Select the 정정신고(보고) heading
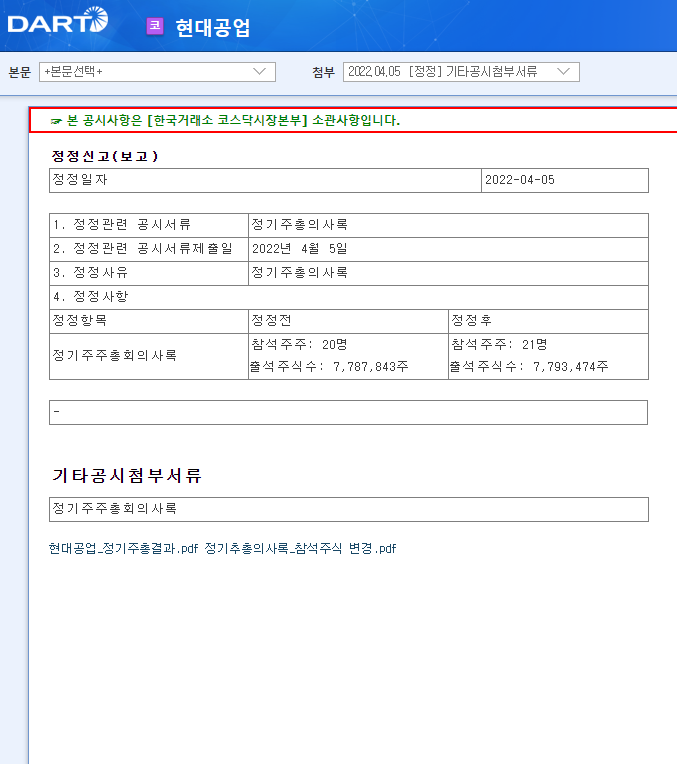The height and width of the screenshot is (764, 677). [105, 156]
